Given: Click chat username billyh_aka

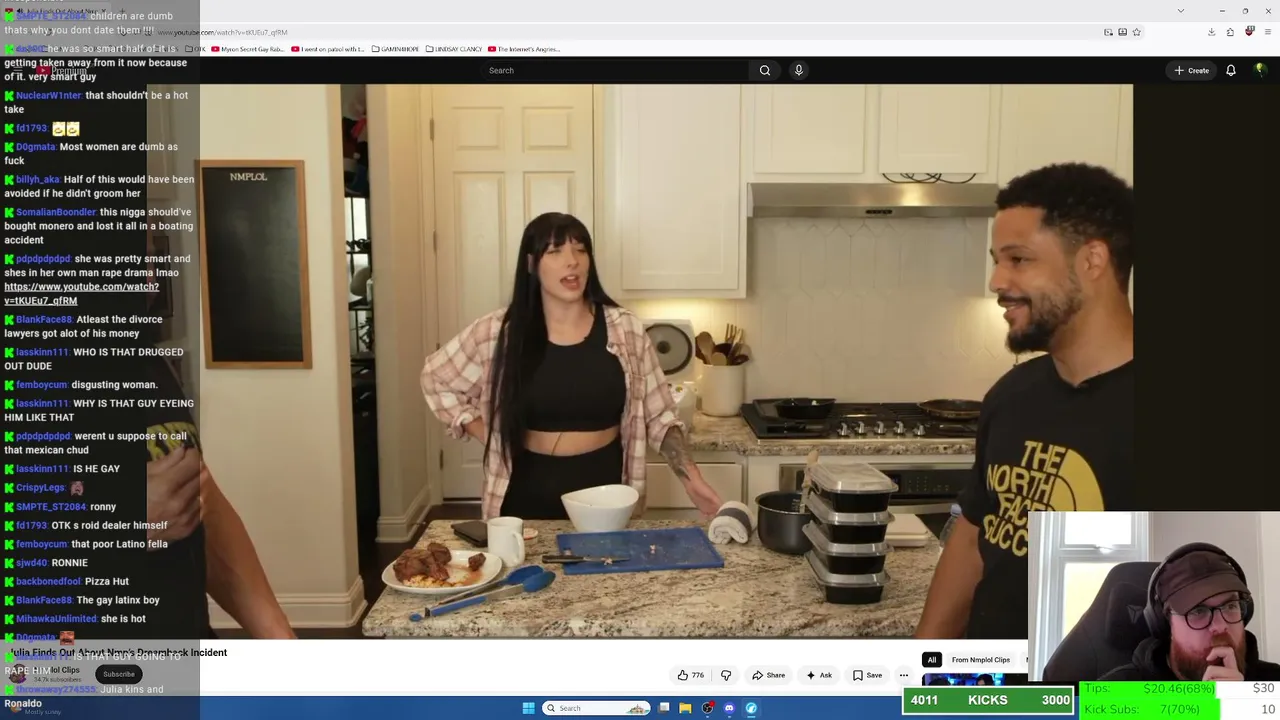Looking at the screenshot, I should tap(38, 180).
